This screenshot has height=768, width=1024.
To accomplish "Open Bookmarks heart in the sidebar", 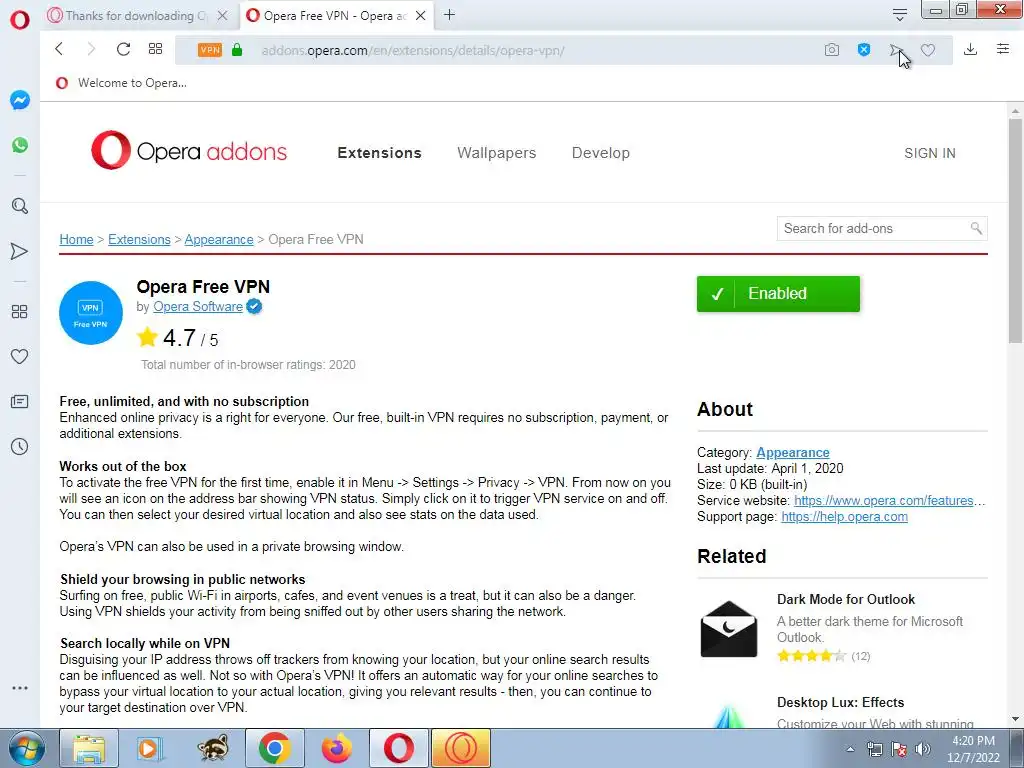I will click(20, 357).
